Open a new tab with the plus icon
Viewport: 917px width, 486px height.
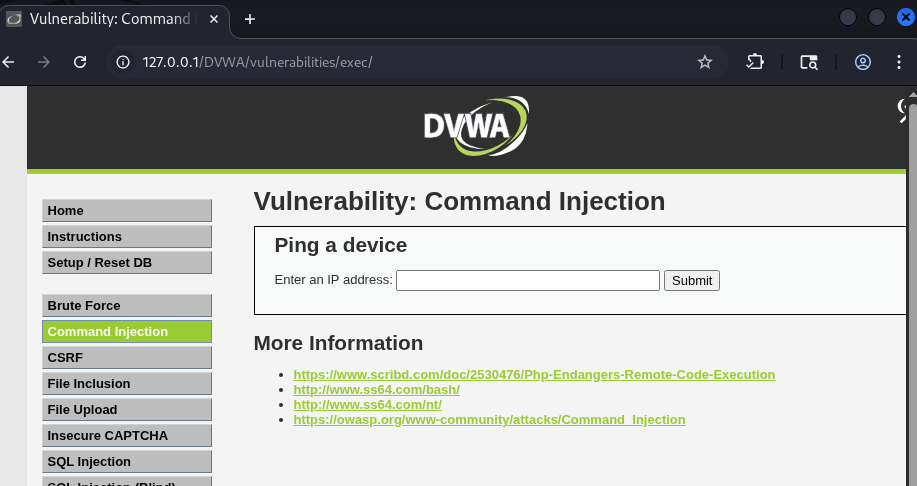[x=250, y=19]
